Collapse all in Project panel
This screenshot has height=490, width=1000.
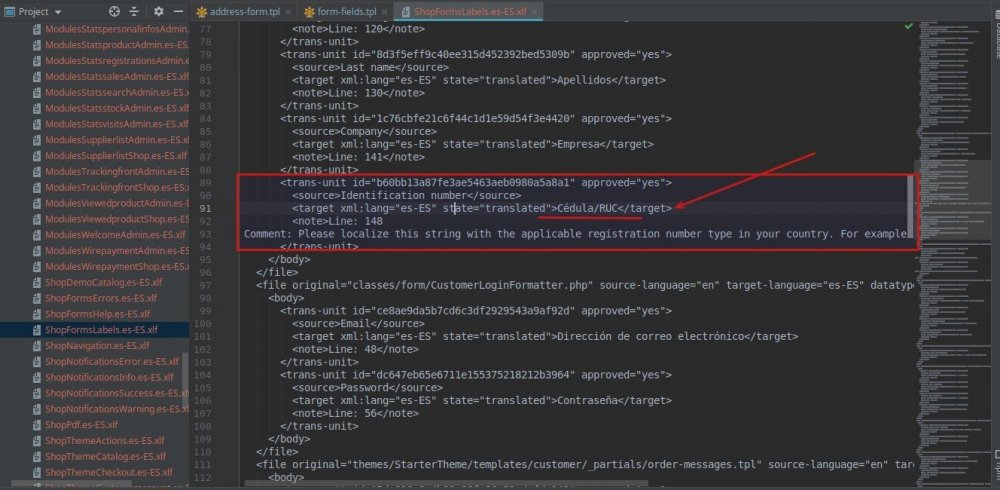tap(134, 11)
